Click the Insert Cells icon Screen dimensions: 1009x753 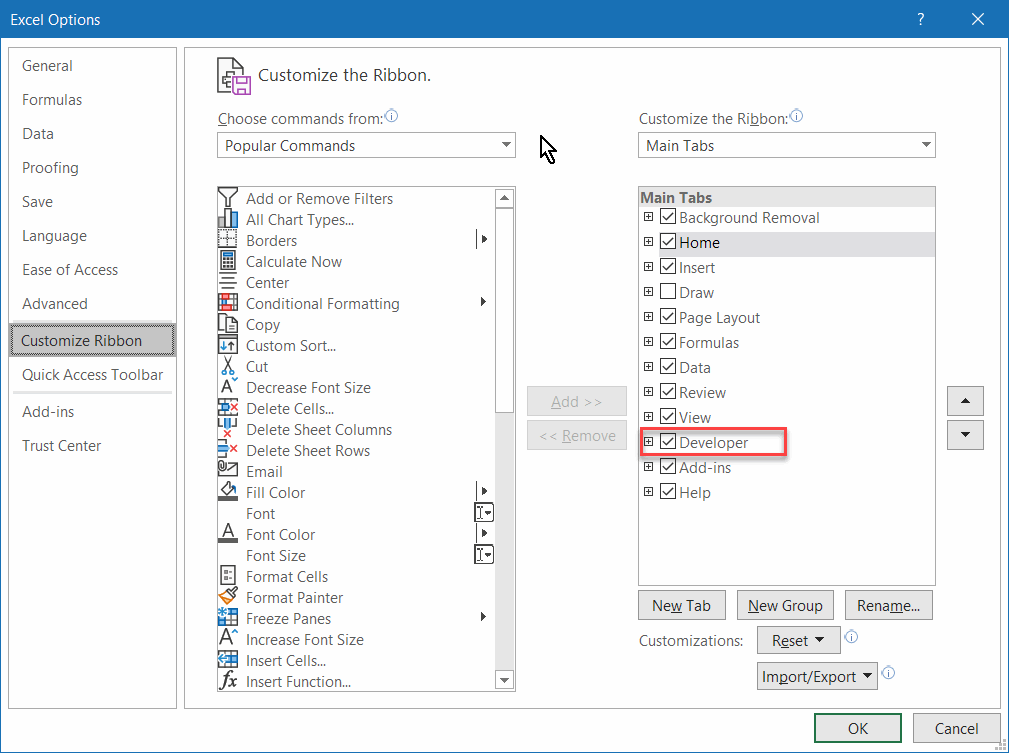228,660
